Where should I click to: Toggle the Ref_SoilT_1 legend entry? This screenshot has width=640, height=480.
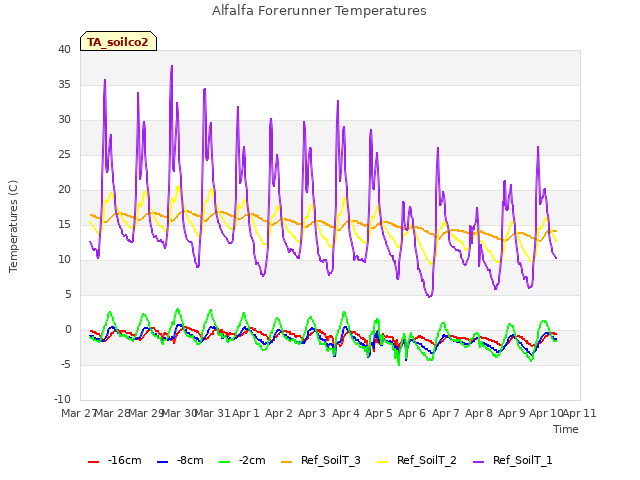(x=513, y=460)
